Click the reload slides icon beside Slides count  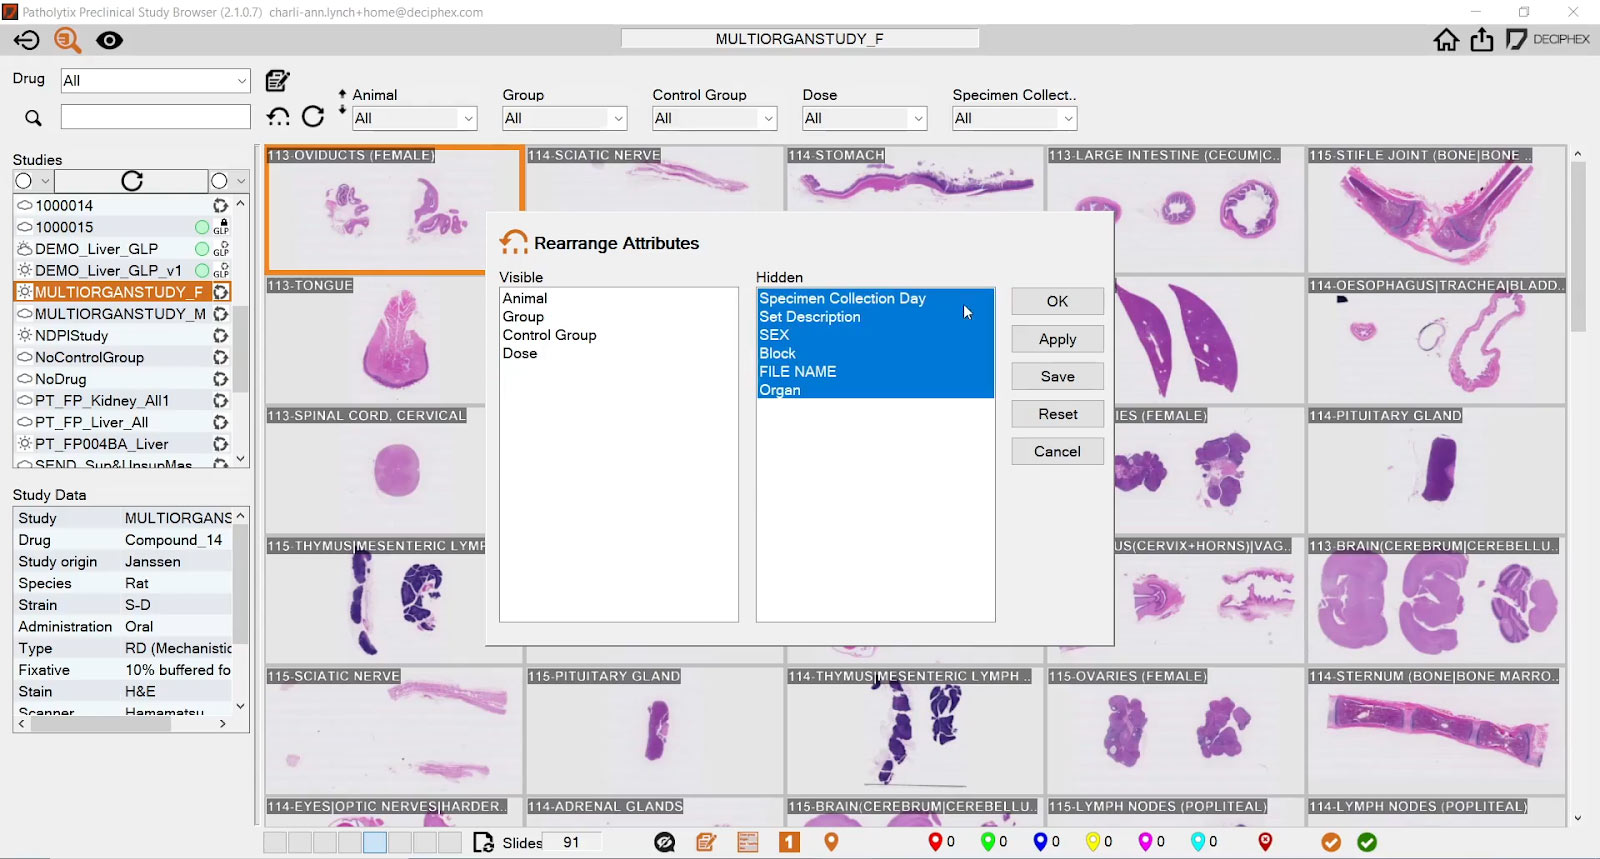click(x=483, y=843)
